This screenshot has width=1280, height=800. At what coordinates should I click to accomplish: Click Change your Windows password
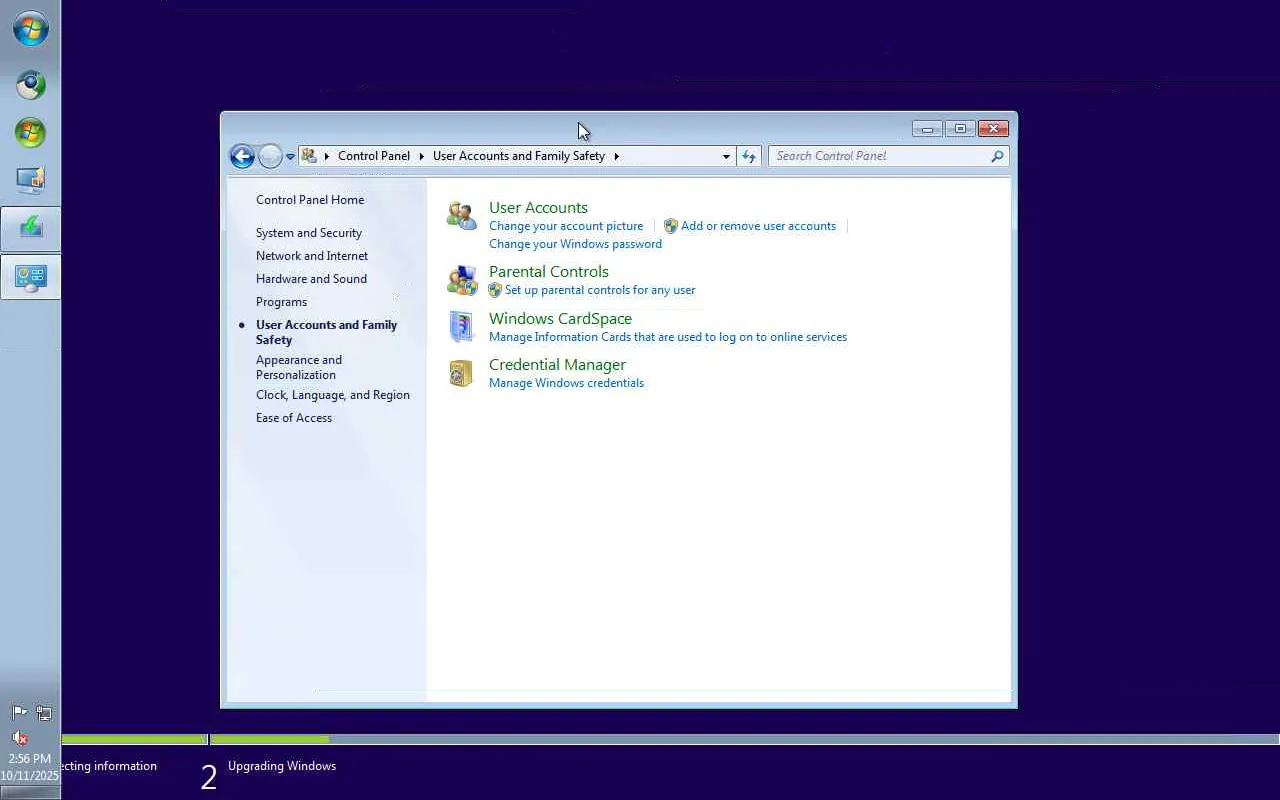[x=575, y=244]
